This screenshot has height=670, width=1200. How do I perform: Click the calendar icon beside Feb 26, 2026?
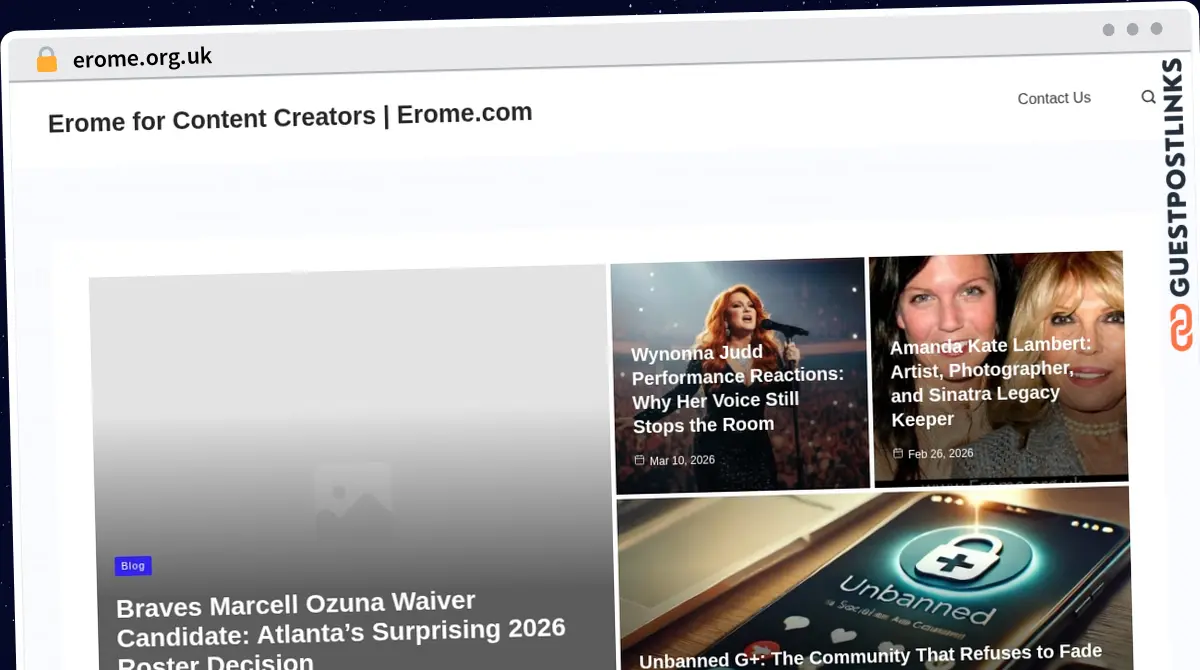(x=898, y=453)
